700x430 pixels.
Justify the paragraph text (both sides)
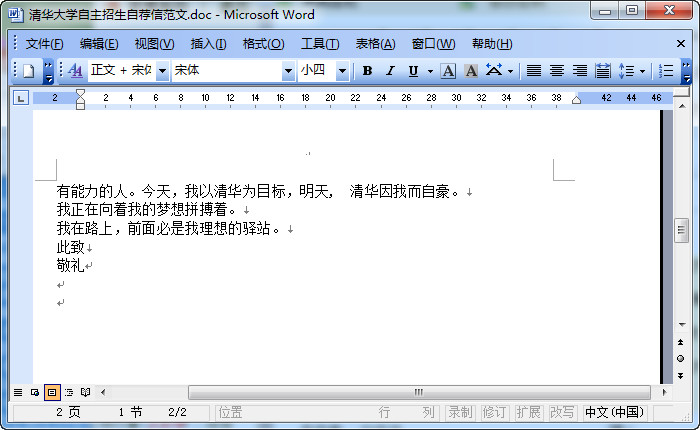pyautogui.click(x=534, y=71)
